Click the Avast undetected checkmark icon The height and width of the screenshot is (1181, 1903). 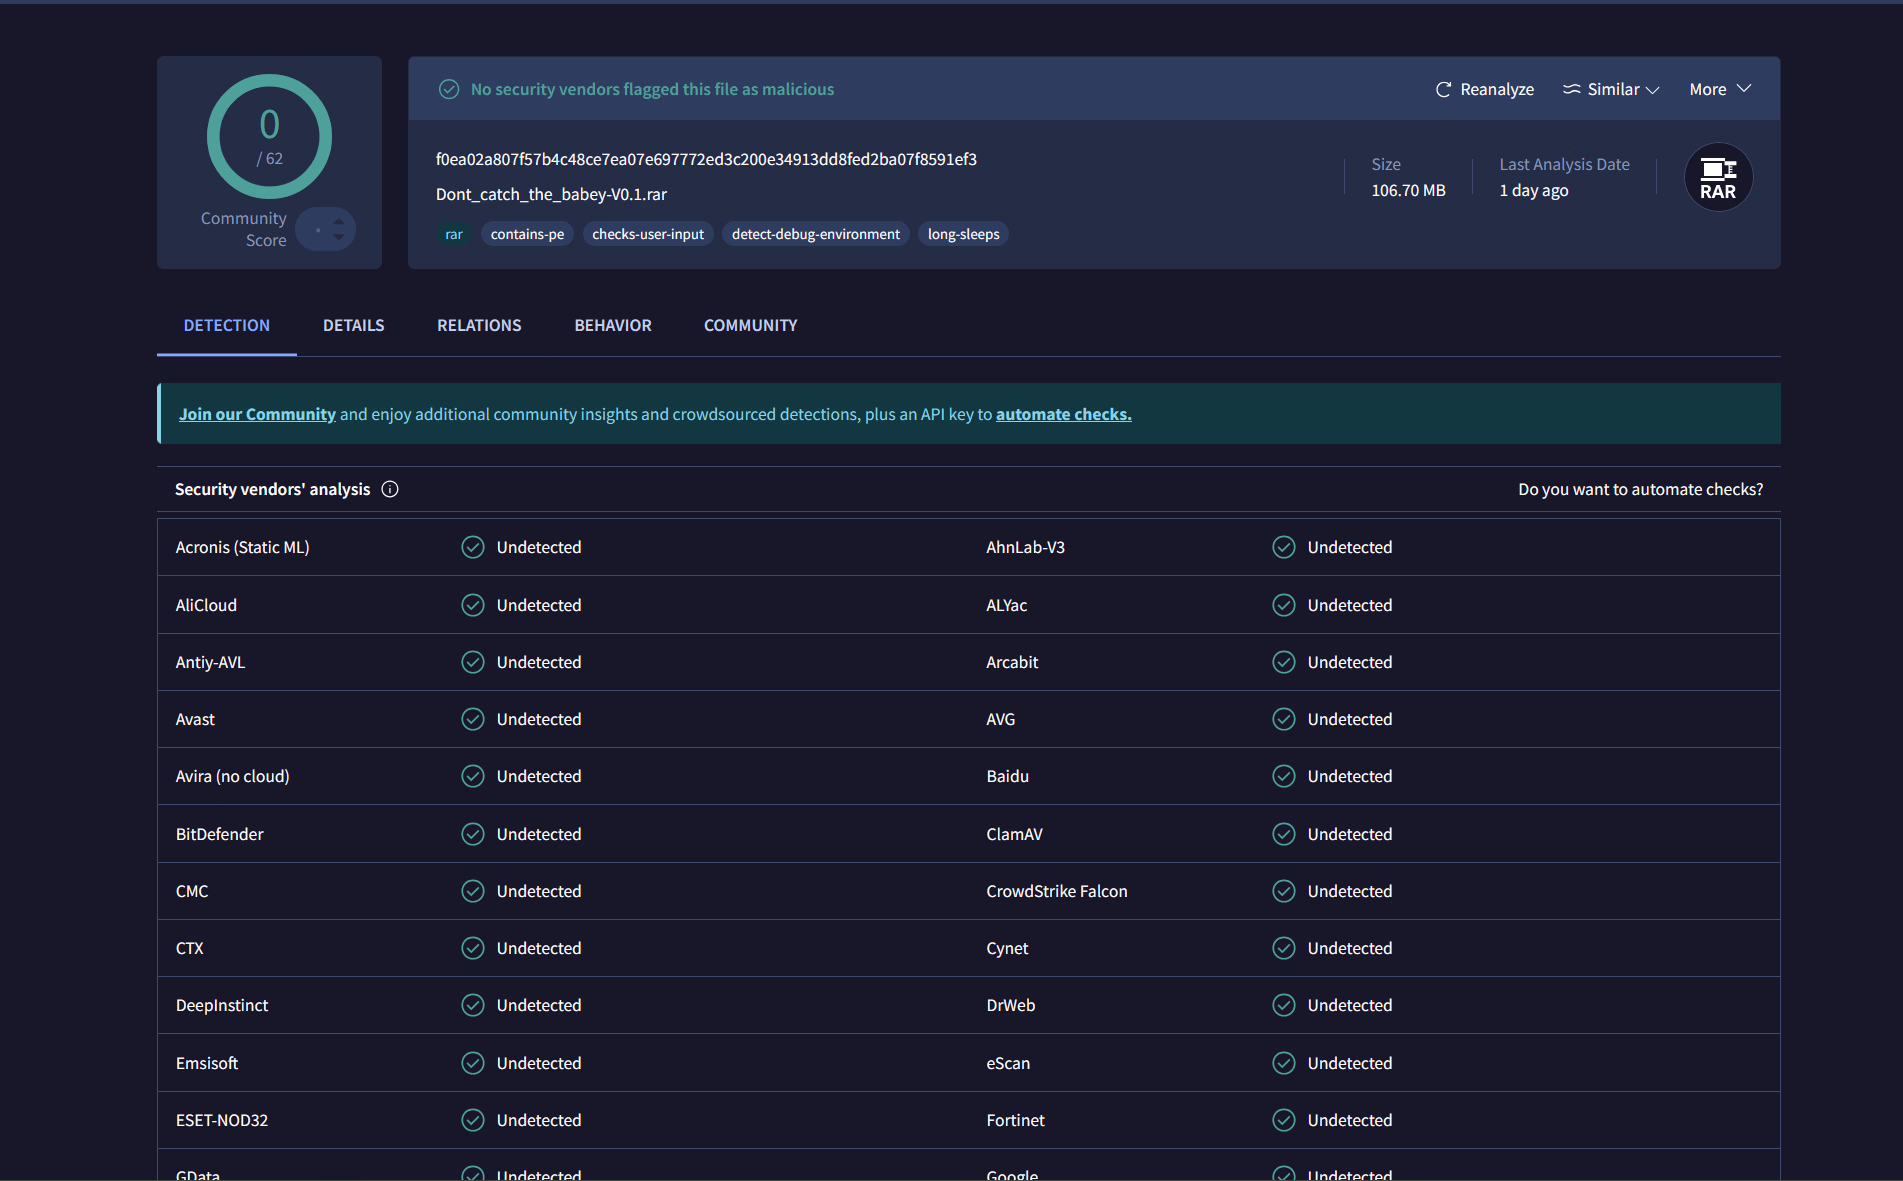[x=473, y=719]
